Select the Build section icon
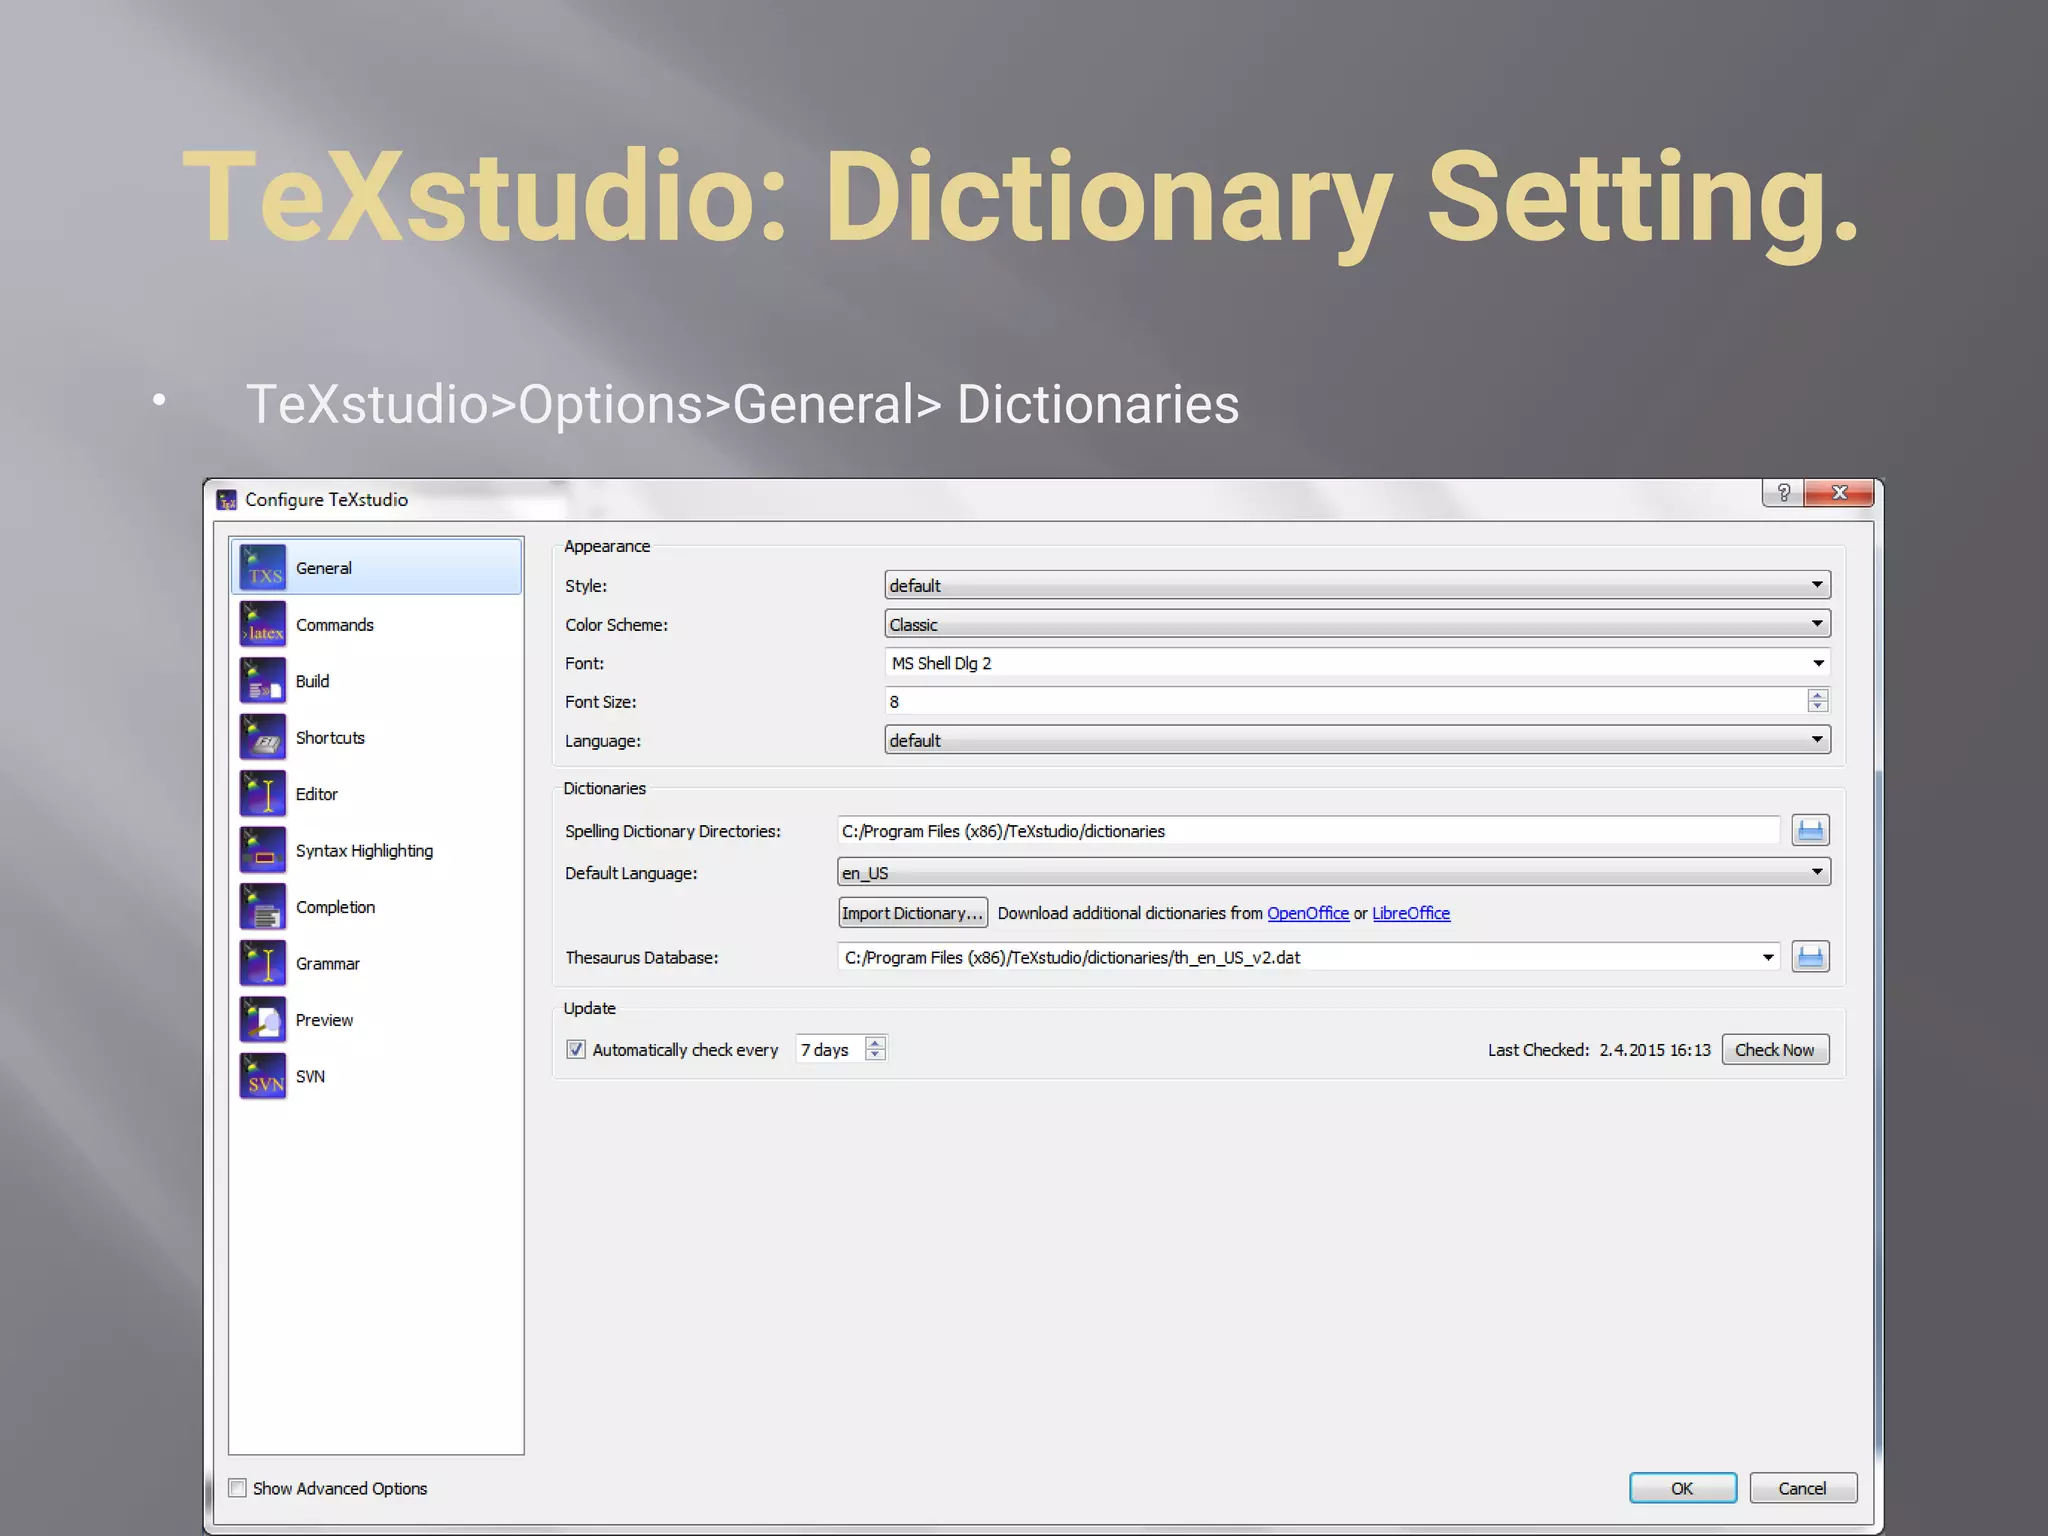This screenshot has width=2048, height=1536. coord(263,681)
